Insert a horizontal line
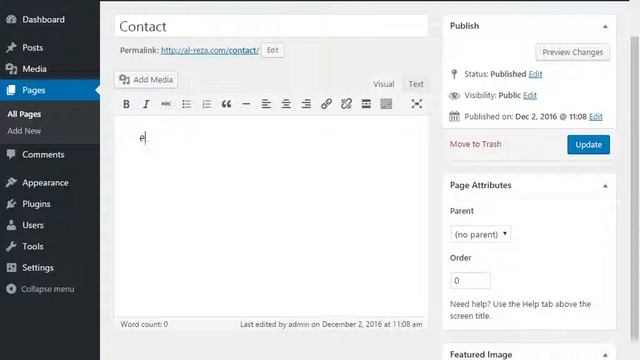This screenshot has height=360, width=640. pyautogui.click(x=246, y=104)
